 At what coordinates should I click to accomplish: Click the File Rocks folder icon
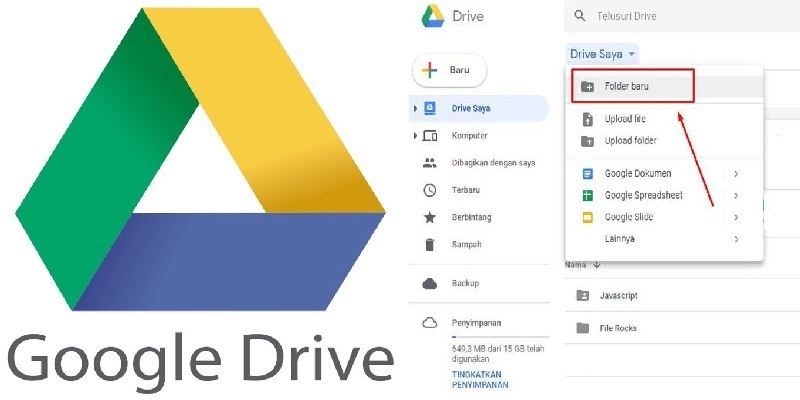coord(582,328)
